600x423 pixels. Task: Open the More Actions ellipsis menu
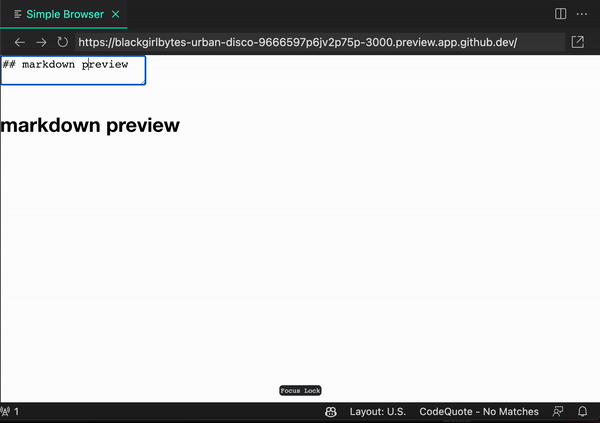tap(582, 14)
